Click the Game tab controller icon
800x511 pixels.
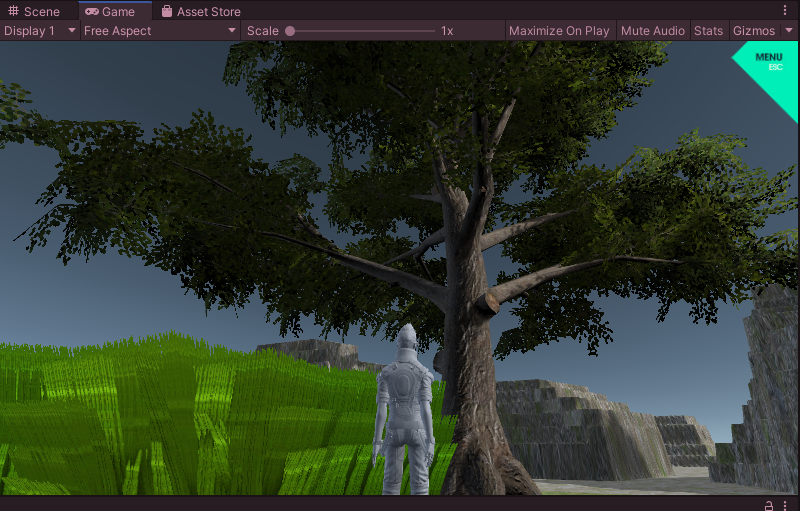click(92, 11)
